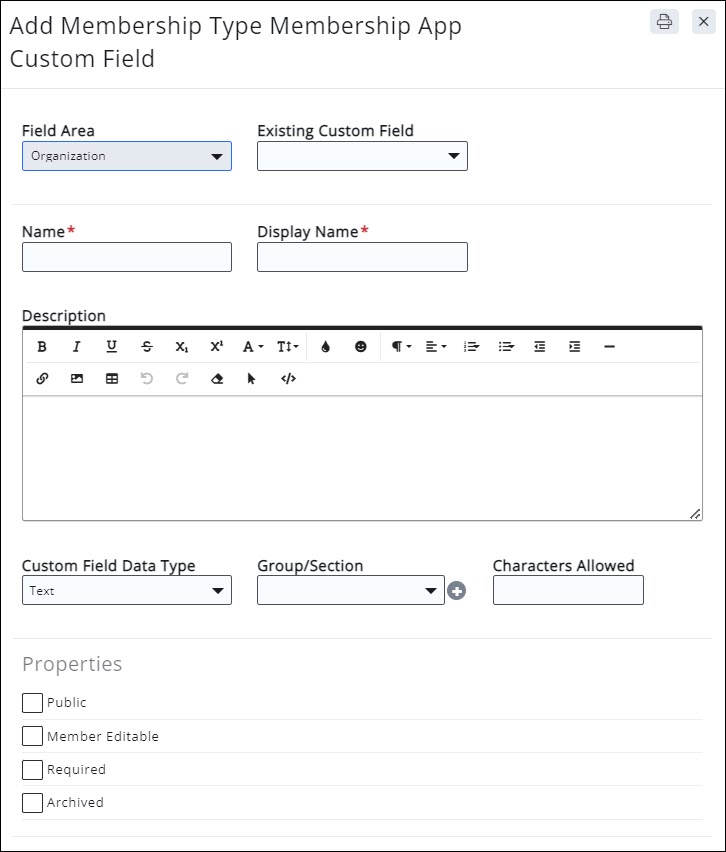Viewport: 726px width, 852px height.
Task: Print the custom field form
Action: [664, 22]
